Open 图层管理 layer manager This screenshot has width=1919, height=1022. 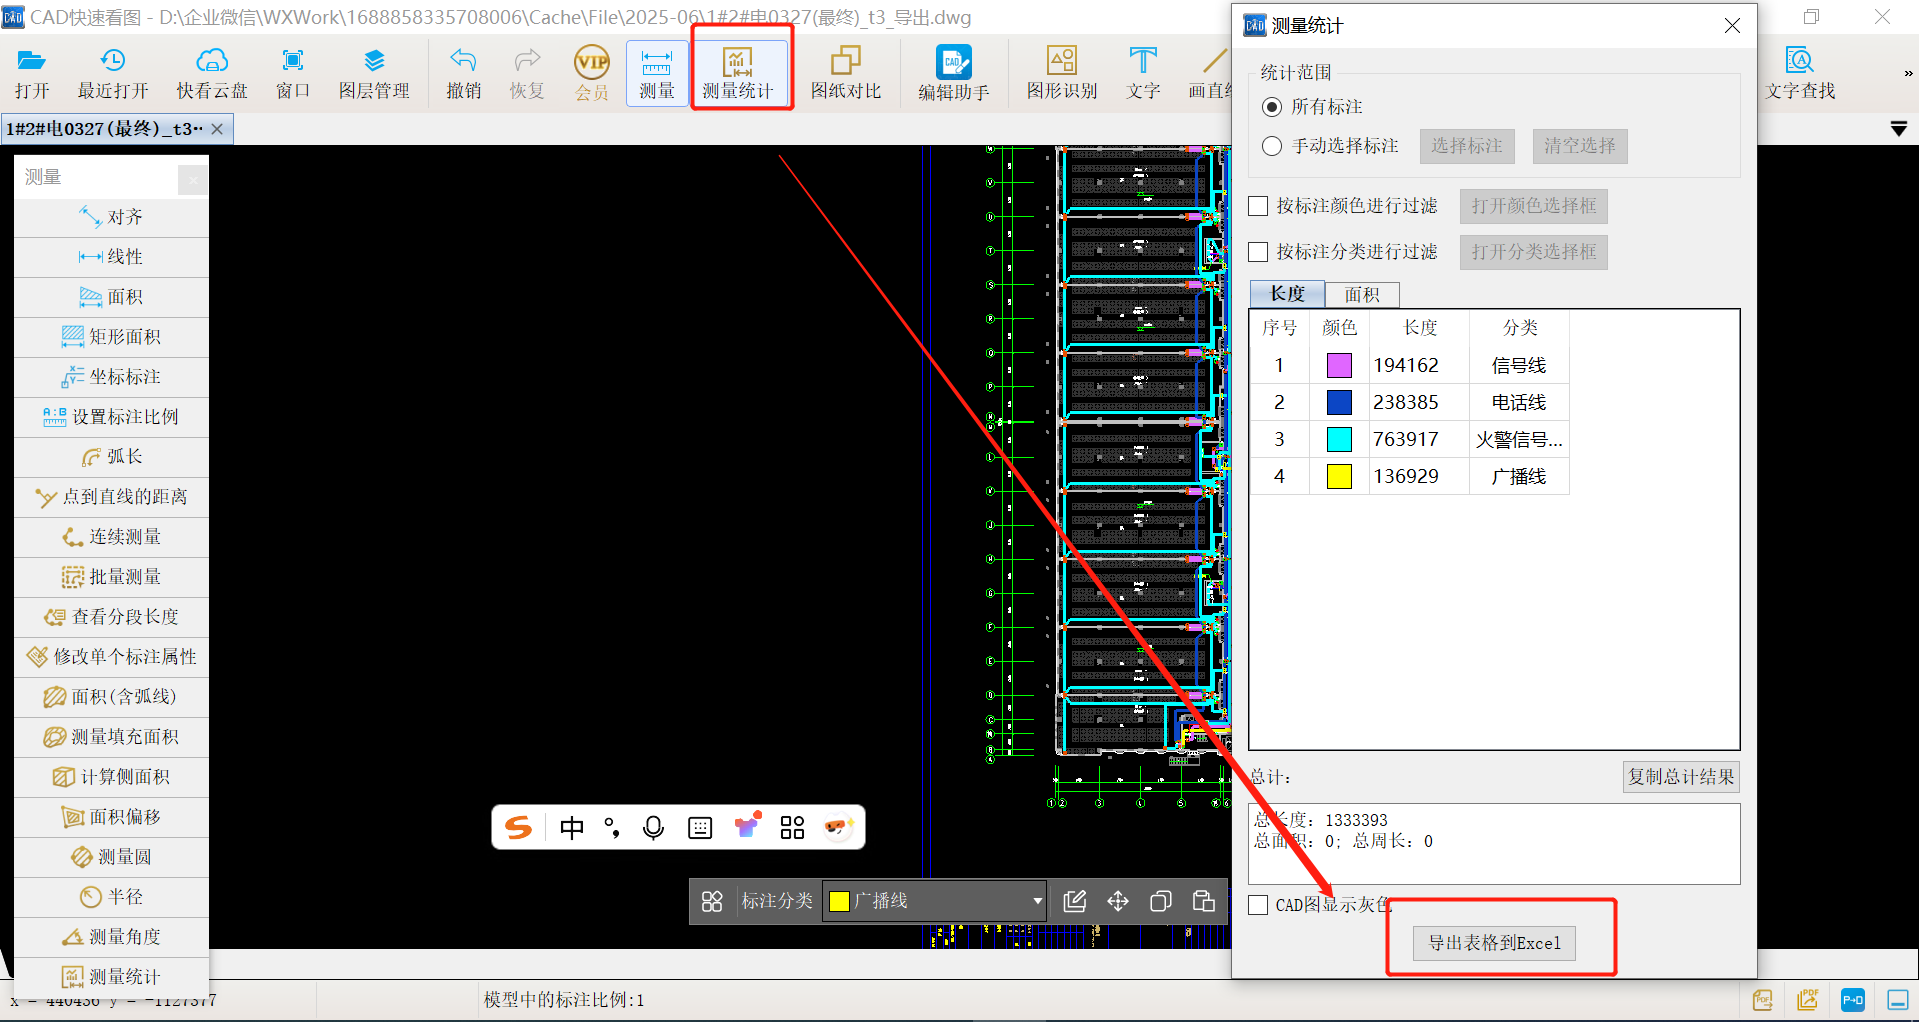tap(374, 74)
